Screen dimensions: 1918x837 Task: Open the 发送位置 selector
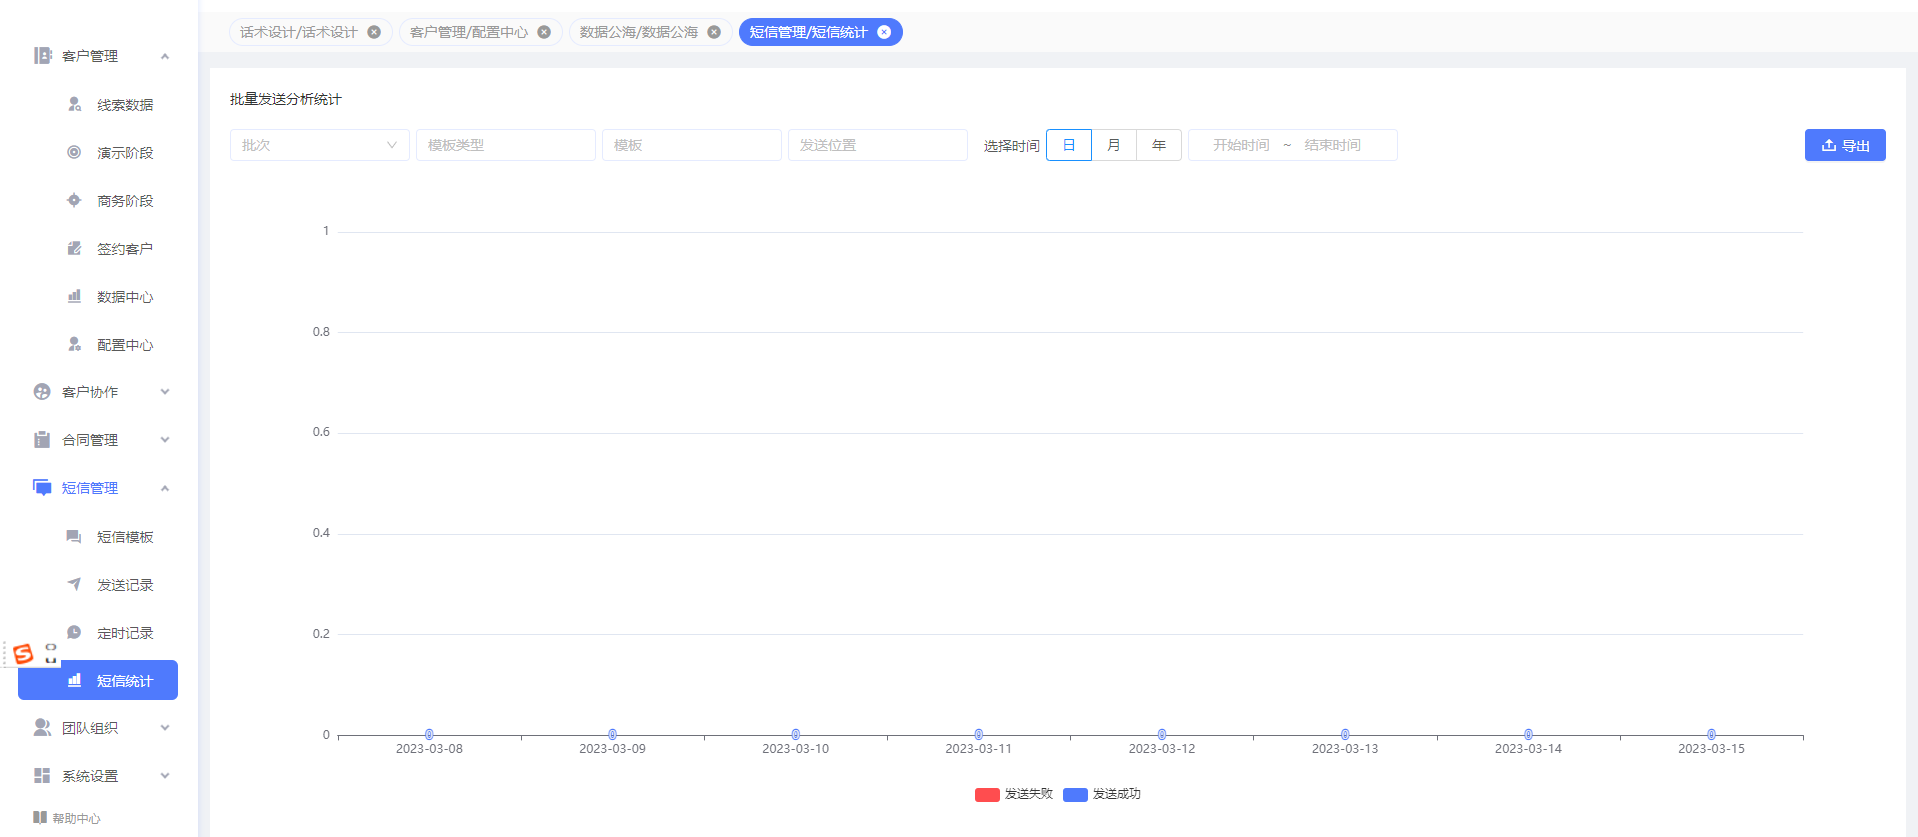click(x=878, y=145)
